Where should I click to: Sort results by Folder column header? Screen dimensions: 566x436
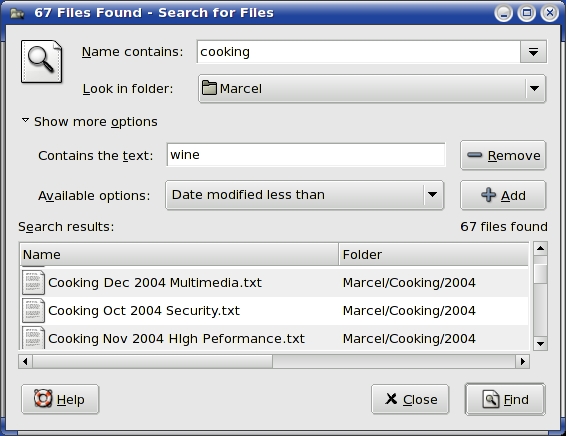click(433, 254)
